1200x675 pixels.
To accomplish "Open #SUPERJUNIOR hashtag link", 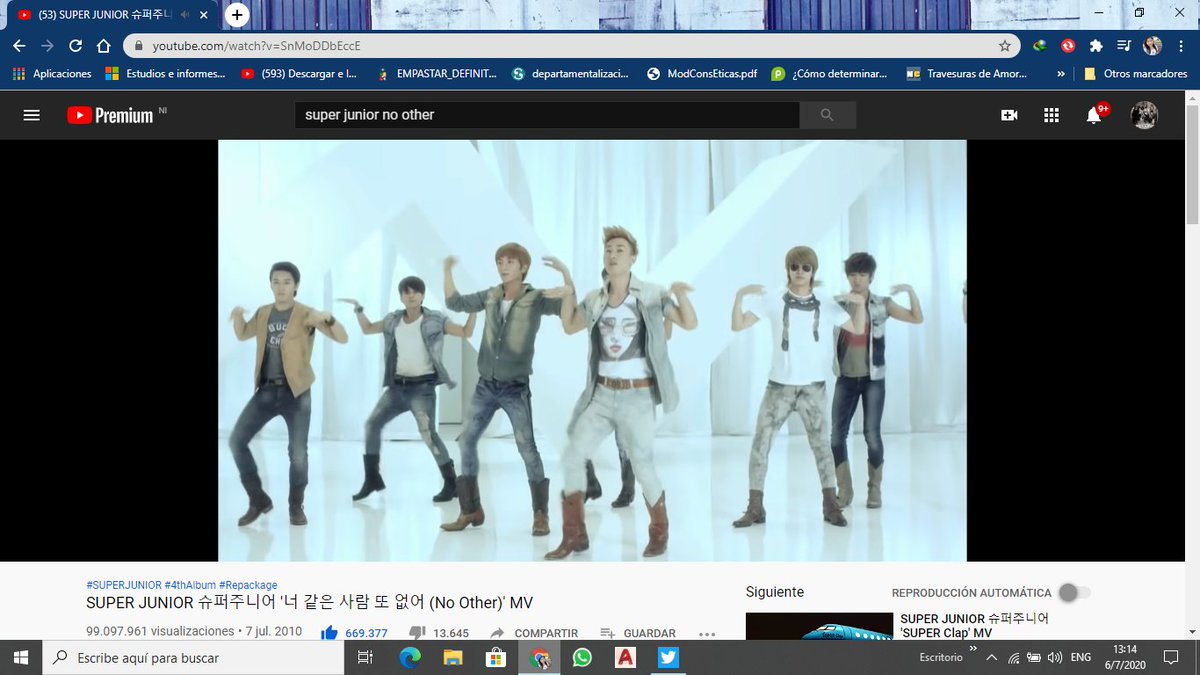I will pos(123,585).
